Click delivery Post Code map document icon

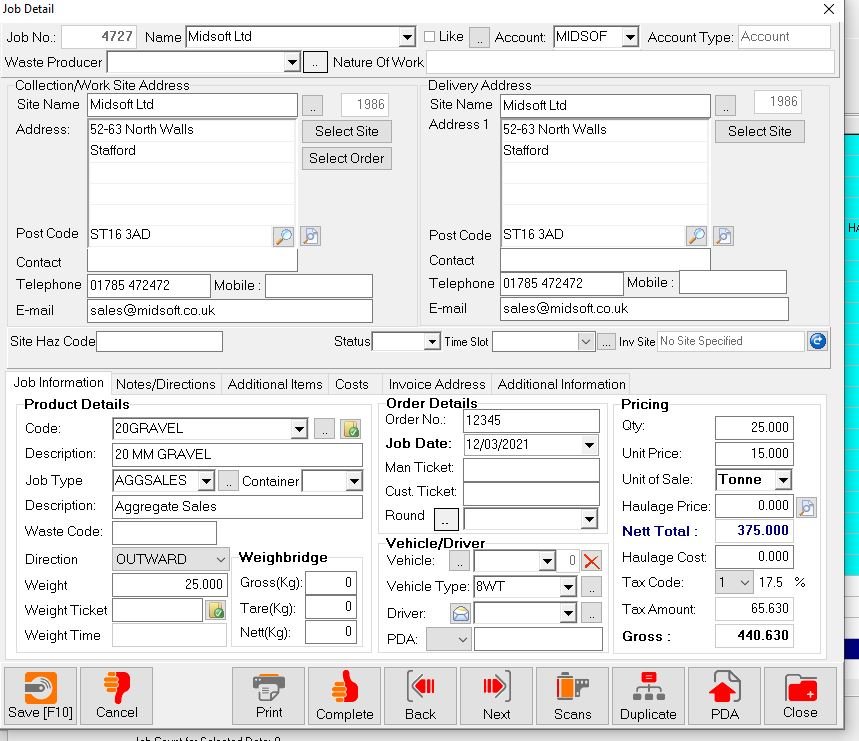[724, 236]
